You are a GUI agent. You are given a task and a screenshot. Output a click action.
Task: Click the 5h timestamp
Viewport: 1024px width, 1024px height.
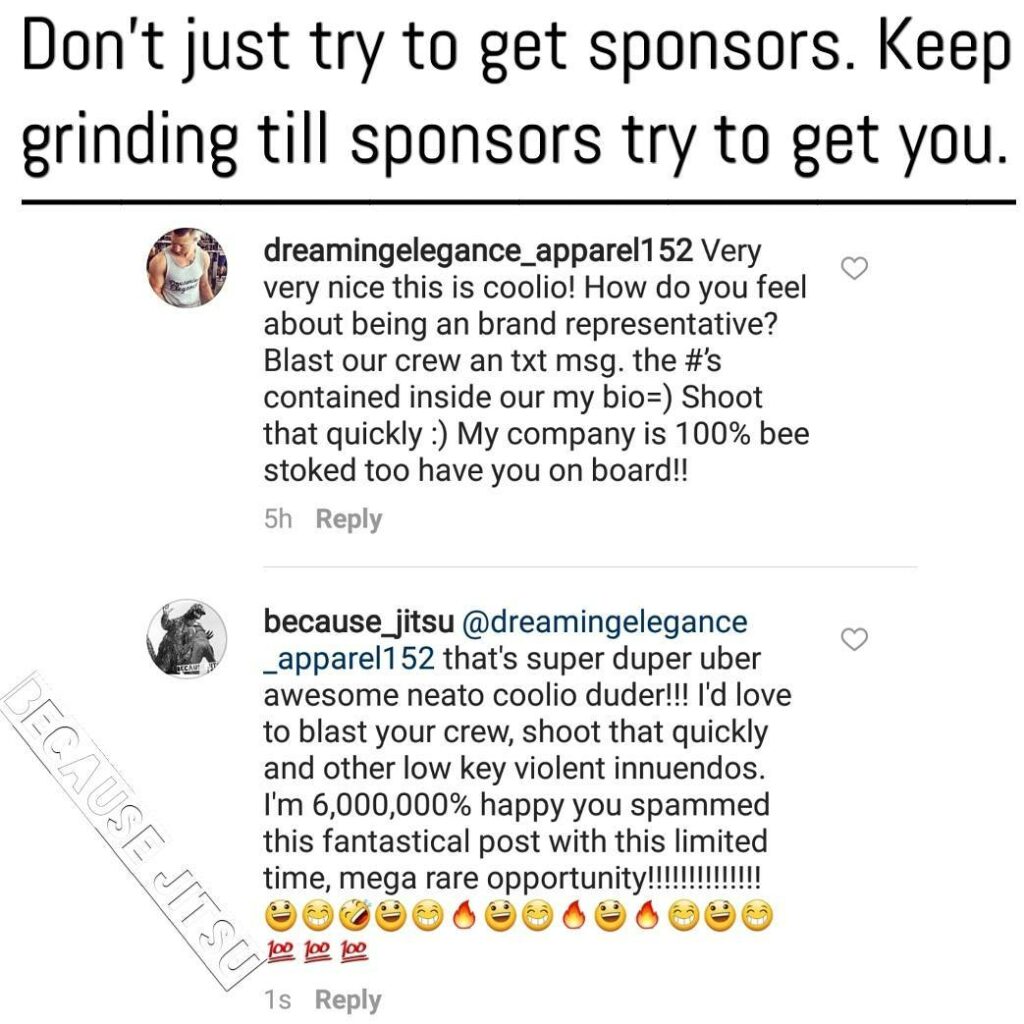[278, 519]
